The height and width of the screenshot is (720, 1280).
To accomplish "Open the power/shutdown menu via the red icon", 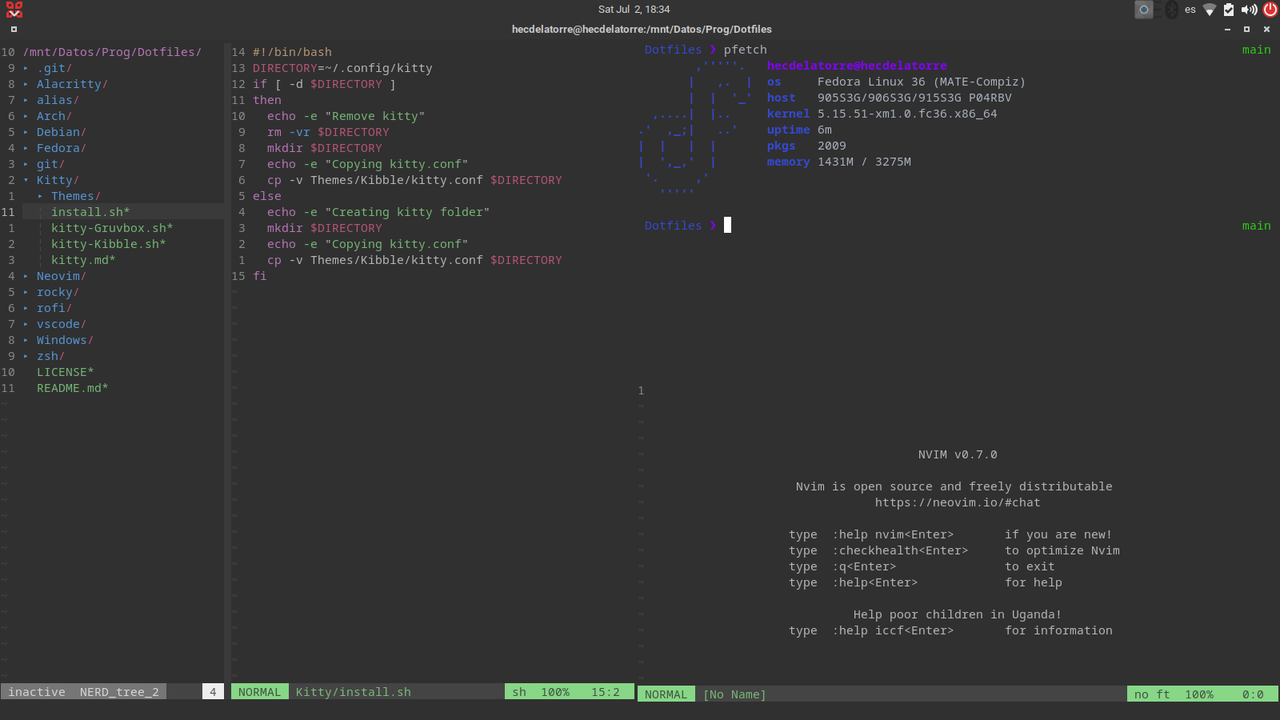I will 1269,10.
